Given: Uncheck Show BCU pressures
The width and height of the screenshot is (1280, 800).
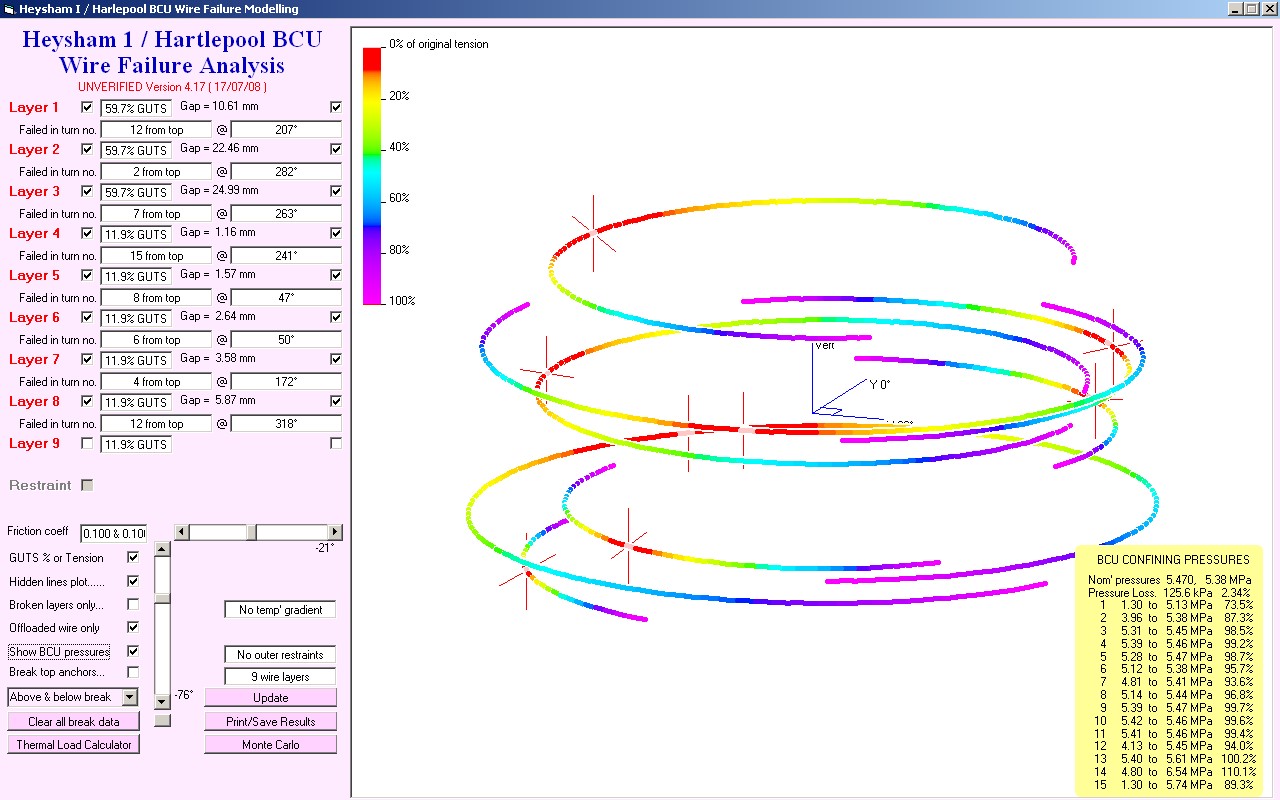Looking at the screenshot, I should [x=133, y=651].
